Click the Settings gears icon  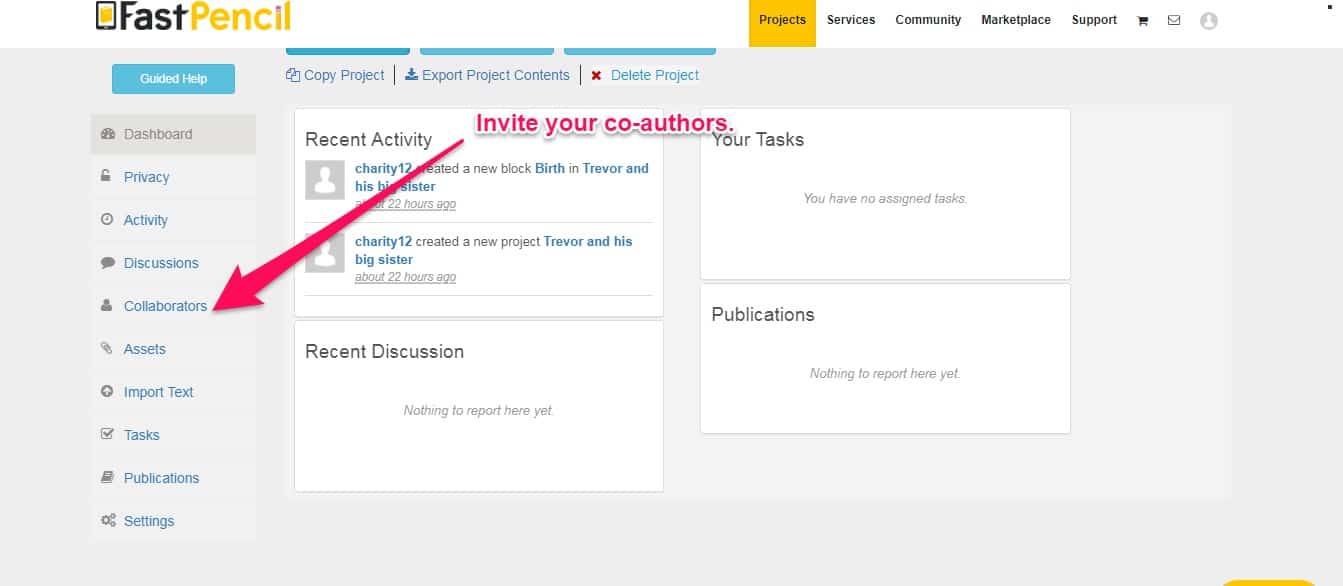pos(108,521)
